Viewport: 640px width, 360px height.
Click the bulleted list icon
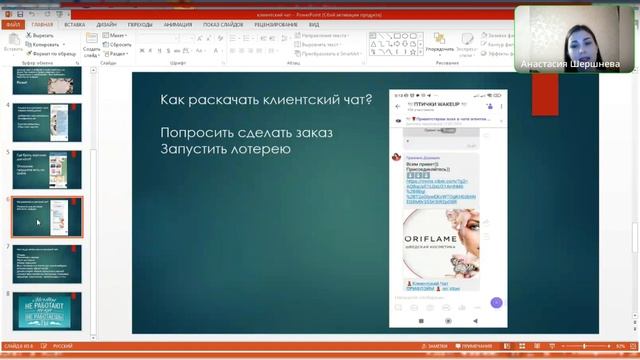(234, 38)
